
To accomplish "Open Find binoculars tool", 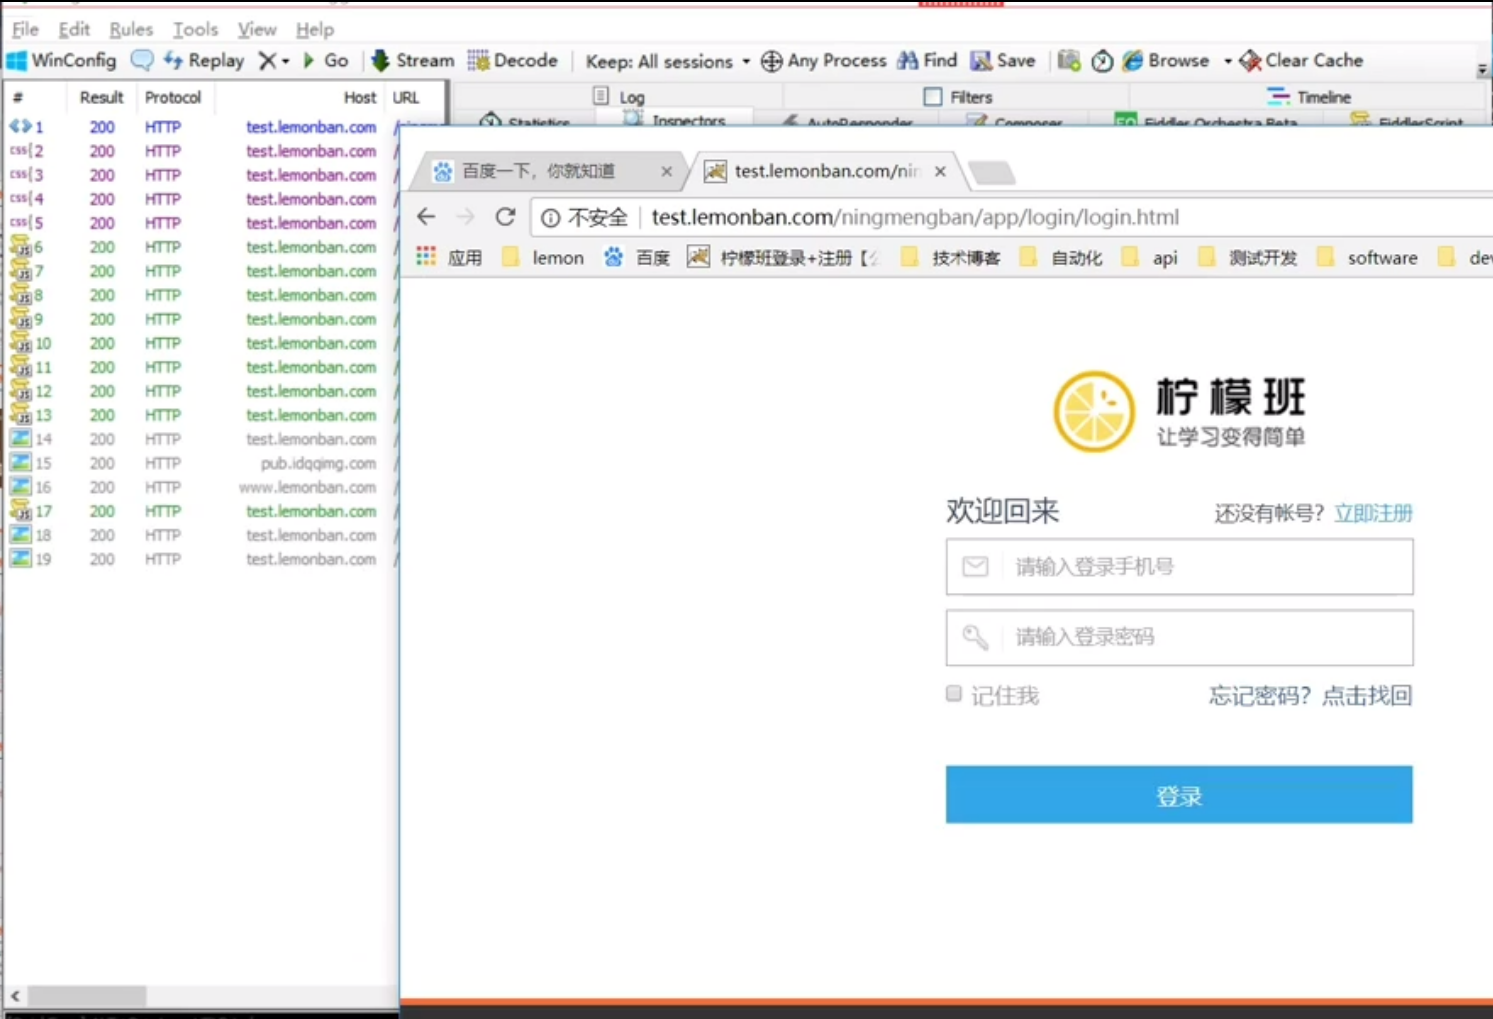I will click(x=927, y=60).
